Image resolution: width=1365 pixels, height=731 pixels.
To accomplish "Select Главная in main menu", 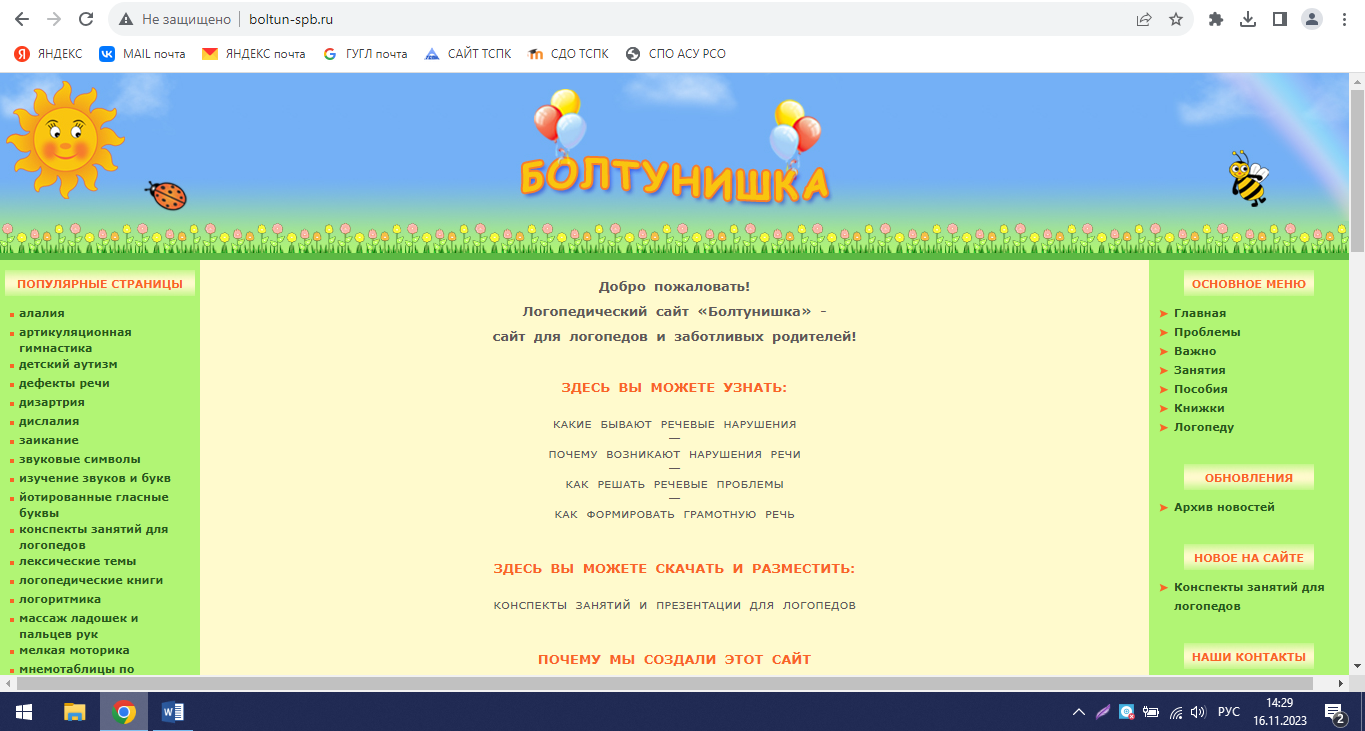I will coord(1200,313).
